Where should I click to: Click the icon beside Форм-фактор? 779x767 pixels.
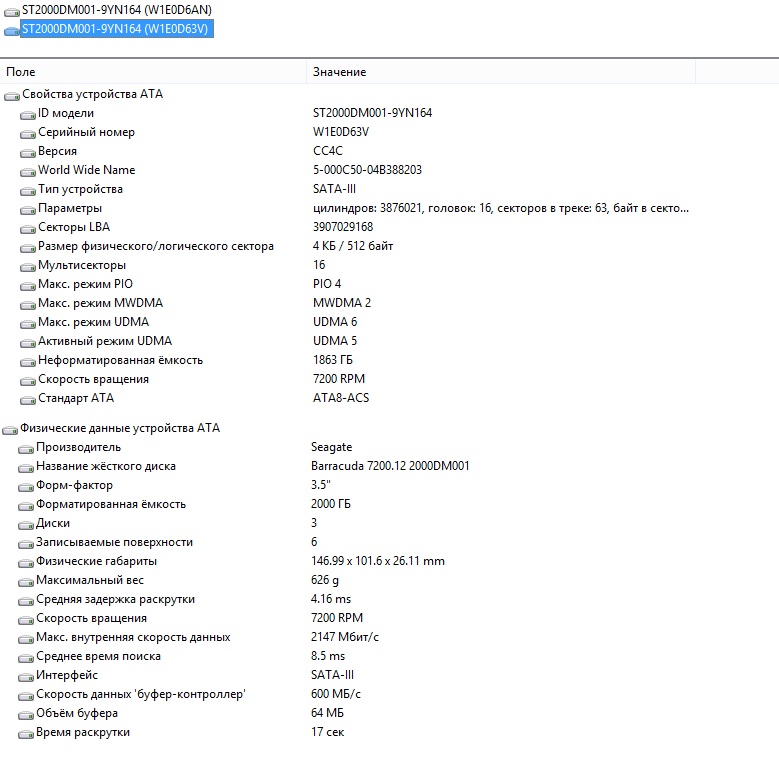click(26, 487)
